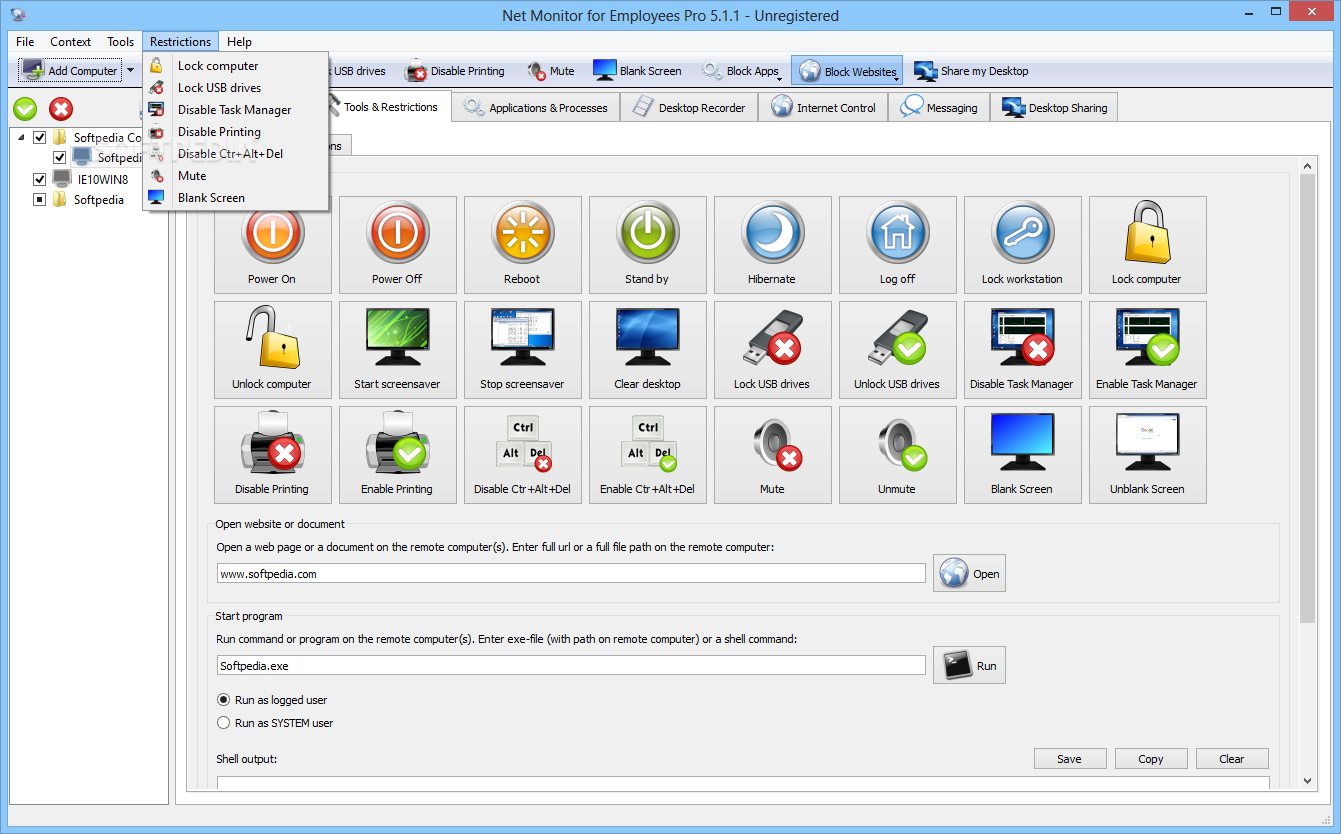This screenshot has width=1341, height=834.
Task: Click the Run program button
Action: (x=969, y=665)
